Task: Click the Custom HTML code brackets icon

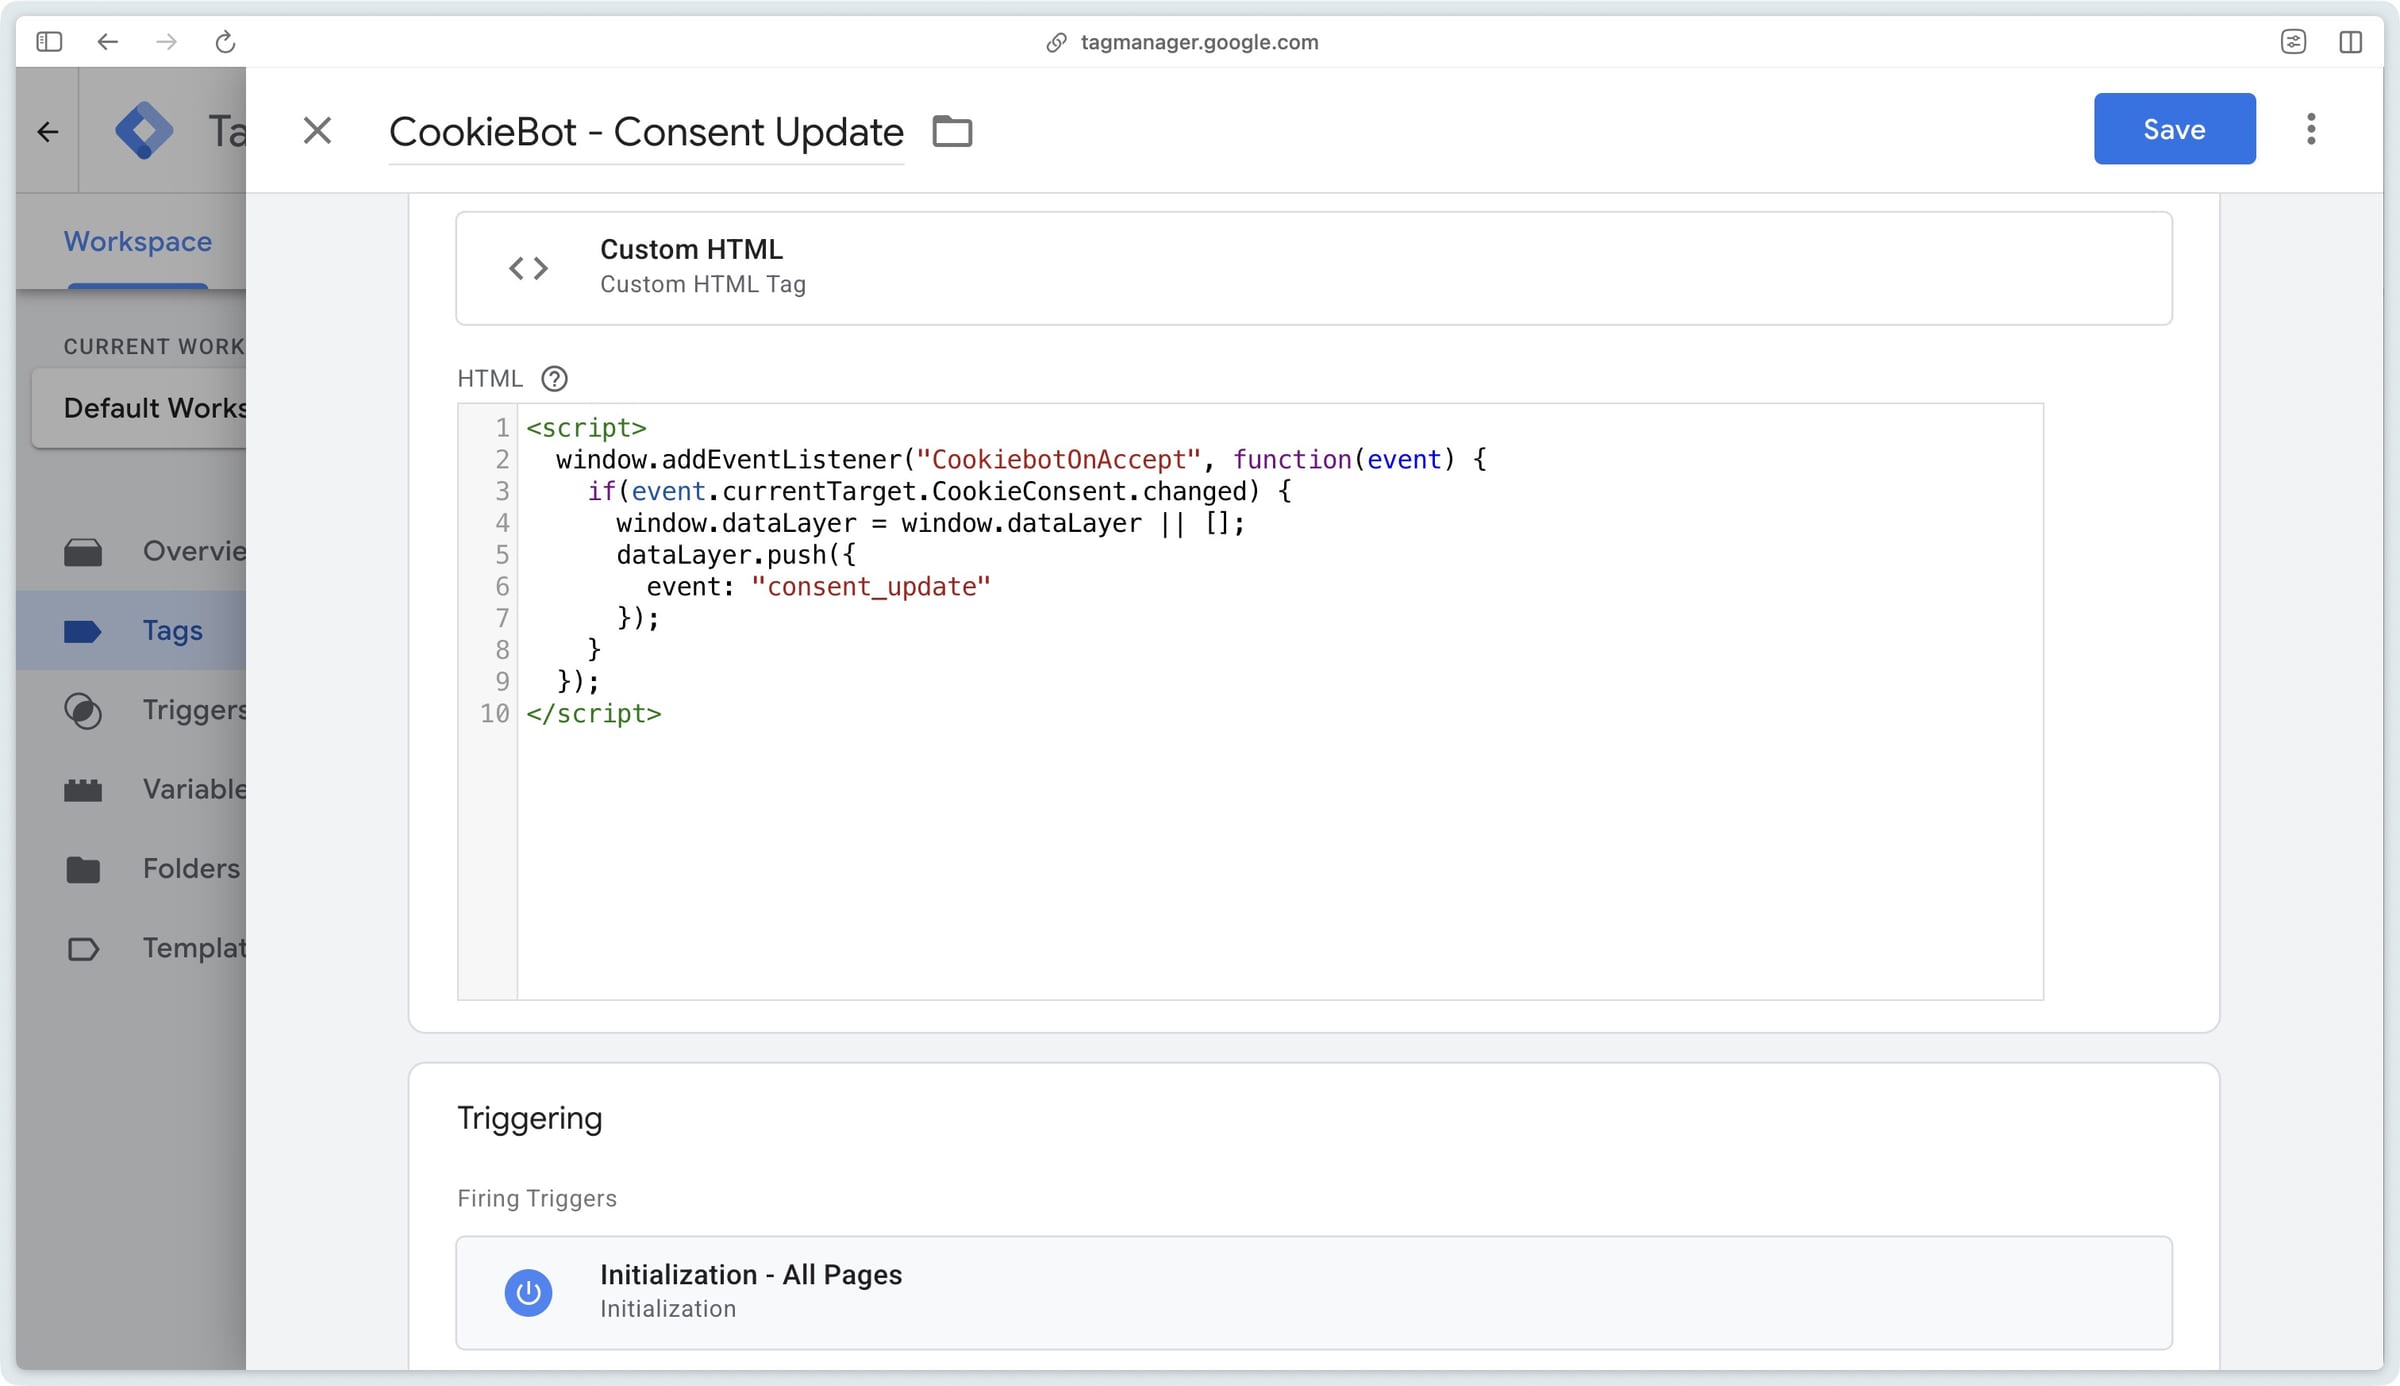Action: (528, 268)
